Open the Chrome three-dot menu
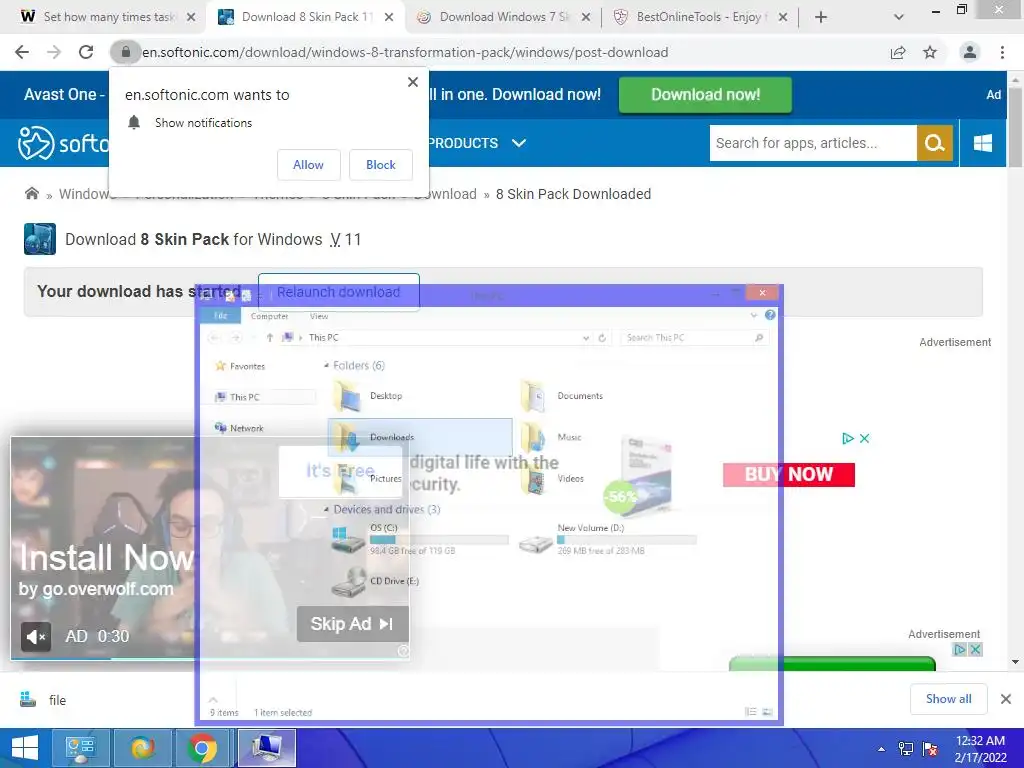The width and height of the screenshot is (1024, 768). click(1002, 52)
